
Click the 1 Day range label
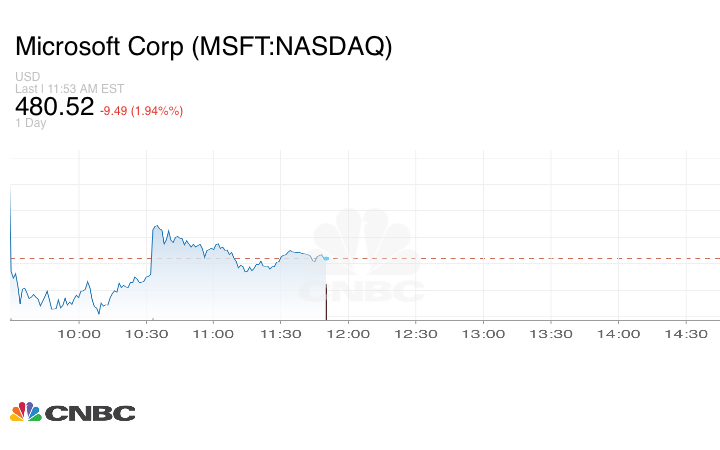(x=30, y=124)
